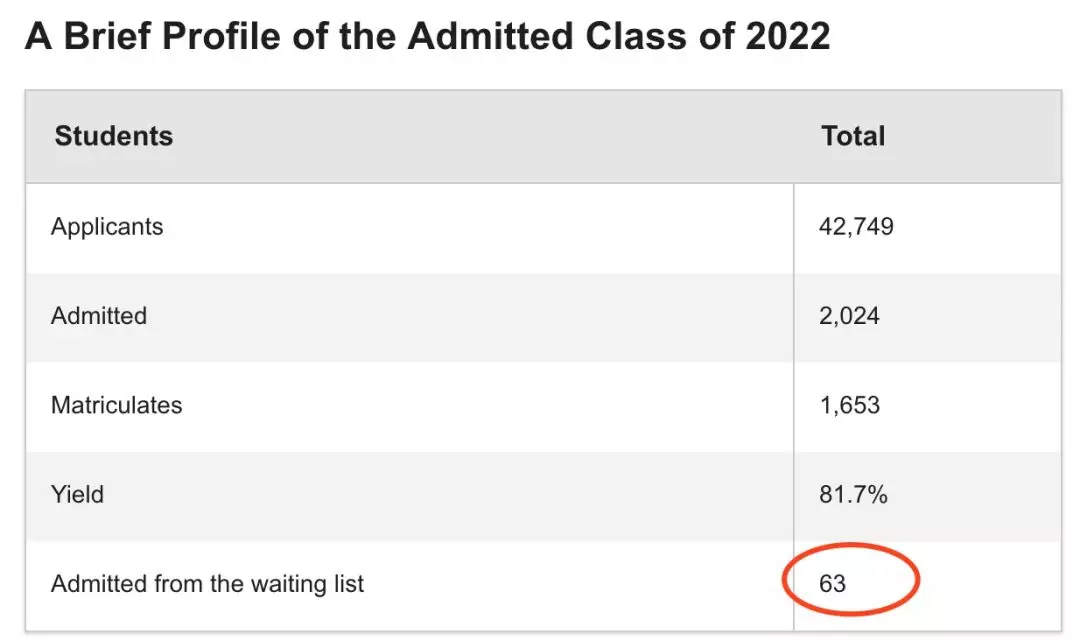
Task: Click the applicants total 42,749
Action: pos(856,227)
